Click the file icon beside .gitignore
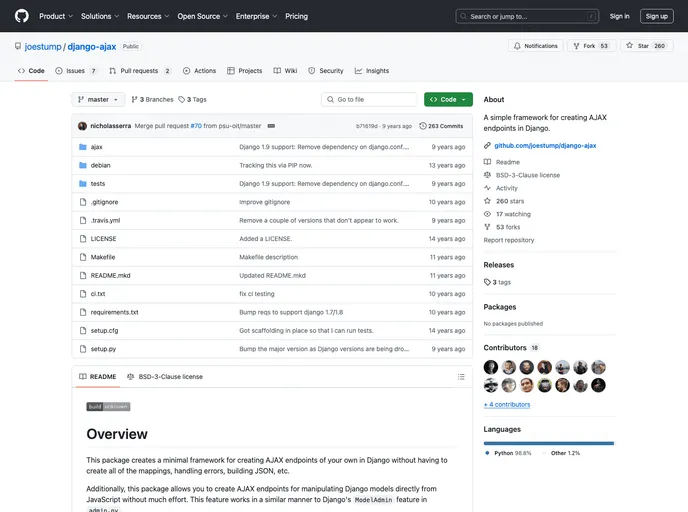This screenshot has width=688, height=512. [82, 202]
